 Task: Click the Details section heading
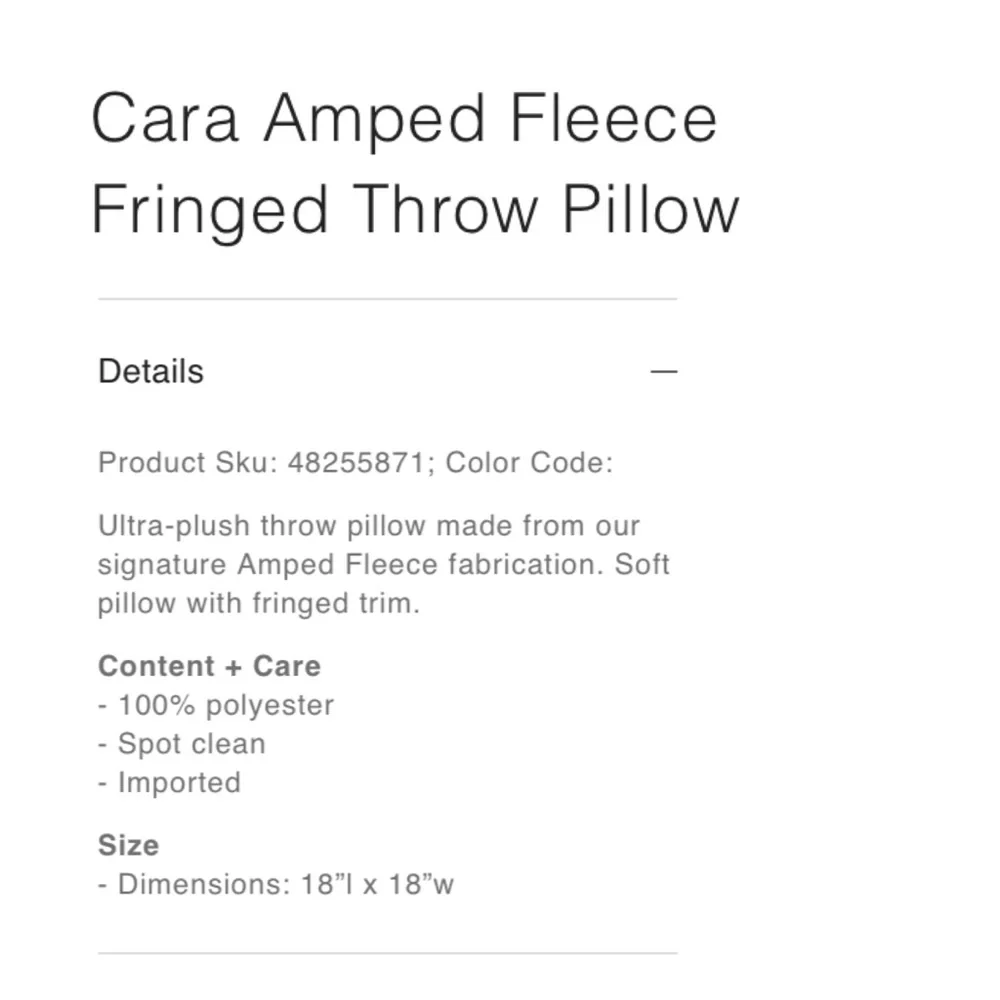pos(150,370)
